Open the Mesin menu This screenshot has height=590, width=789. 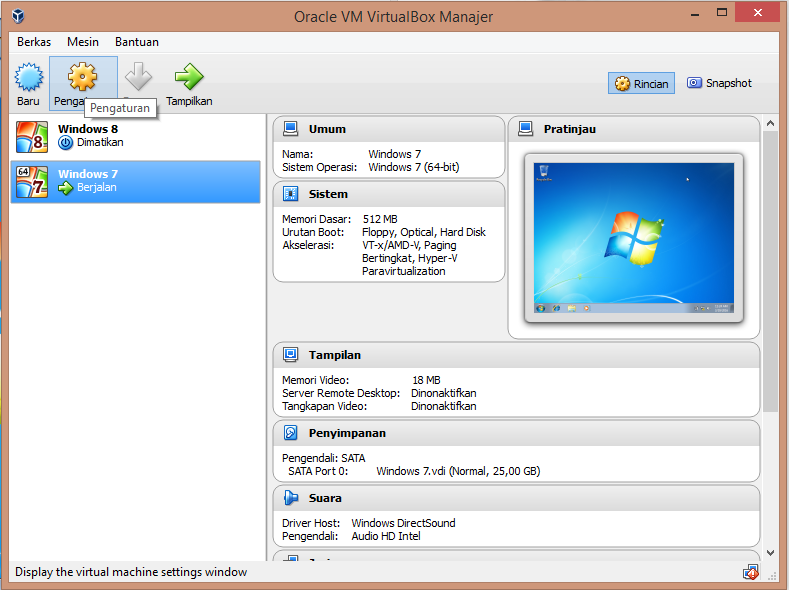(x=83, y=42)
